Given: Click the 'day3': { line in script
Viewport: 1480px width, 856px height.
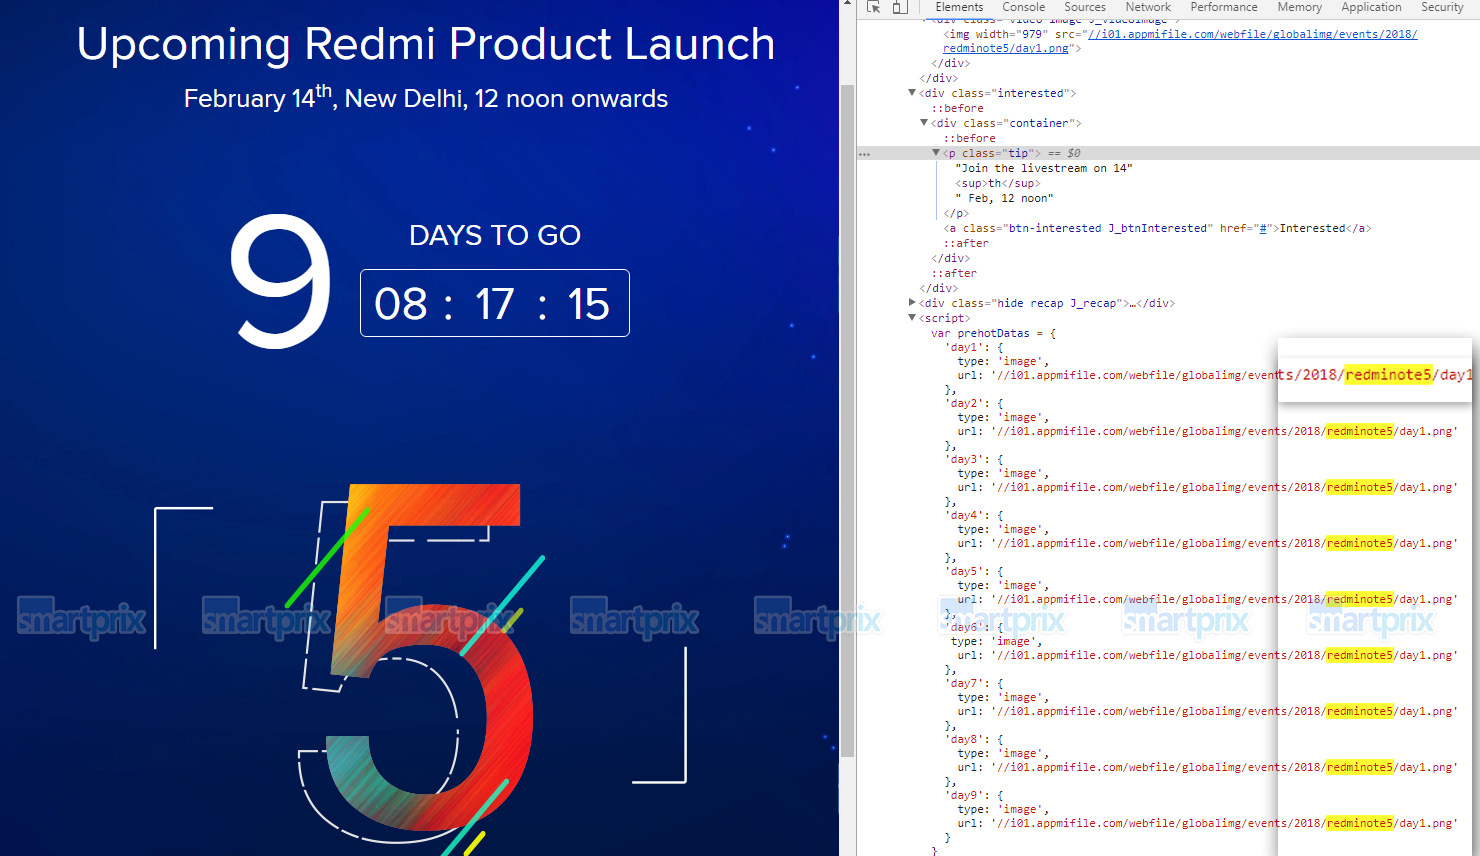Looking at the screenshot, I should click(974, 459).
